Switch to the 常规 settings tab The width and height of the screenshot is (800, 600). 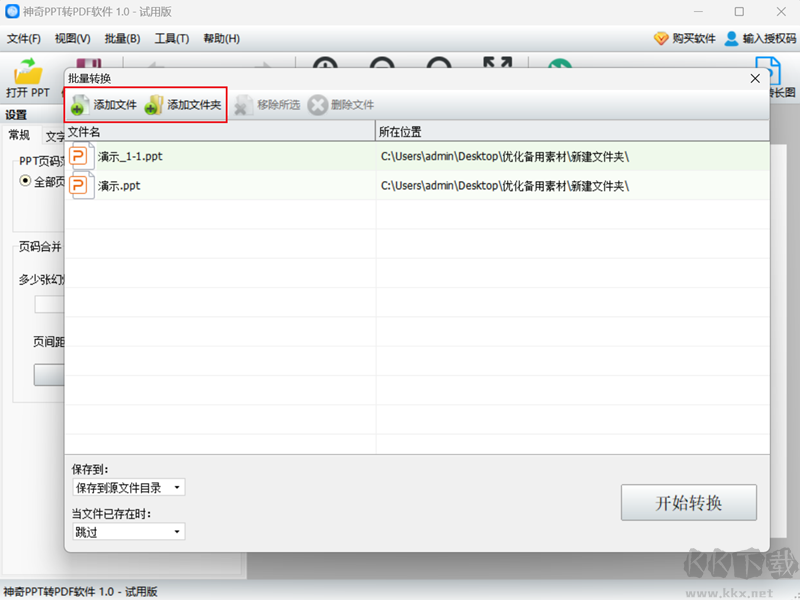[x=19, y=135]
